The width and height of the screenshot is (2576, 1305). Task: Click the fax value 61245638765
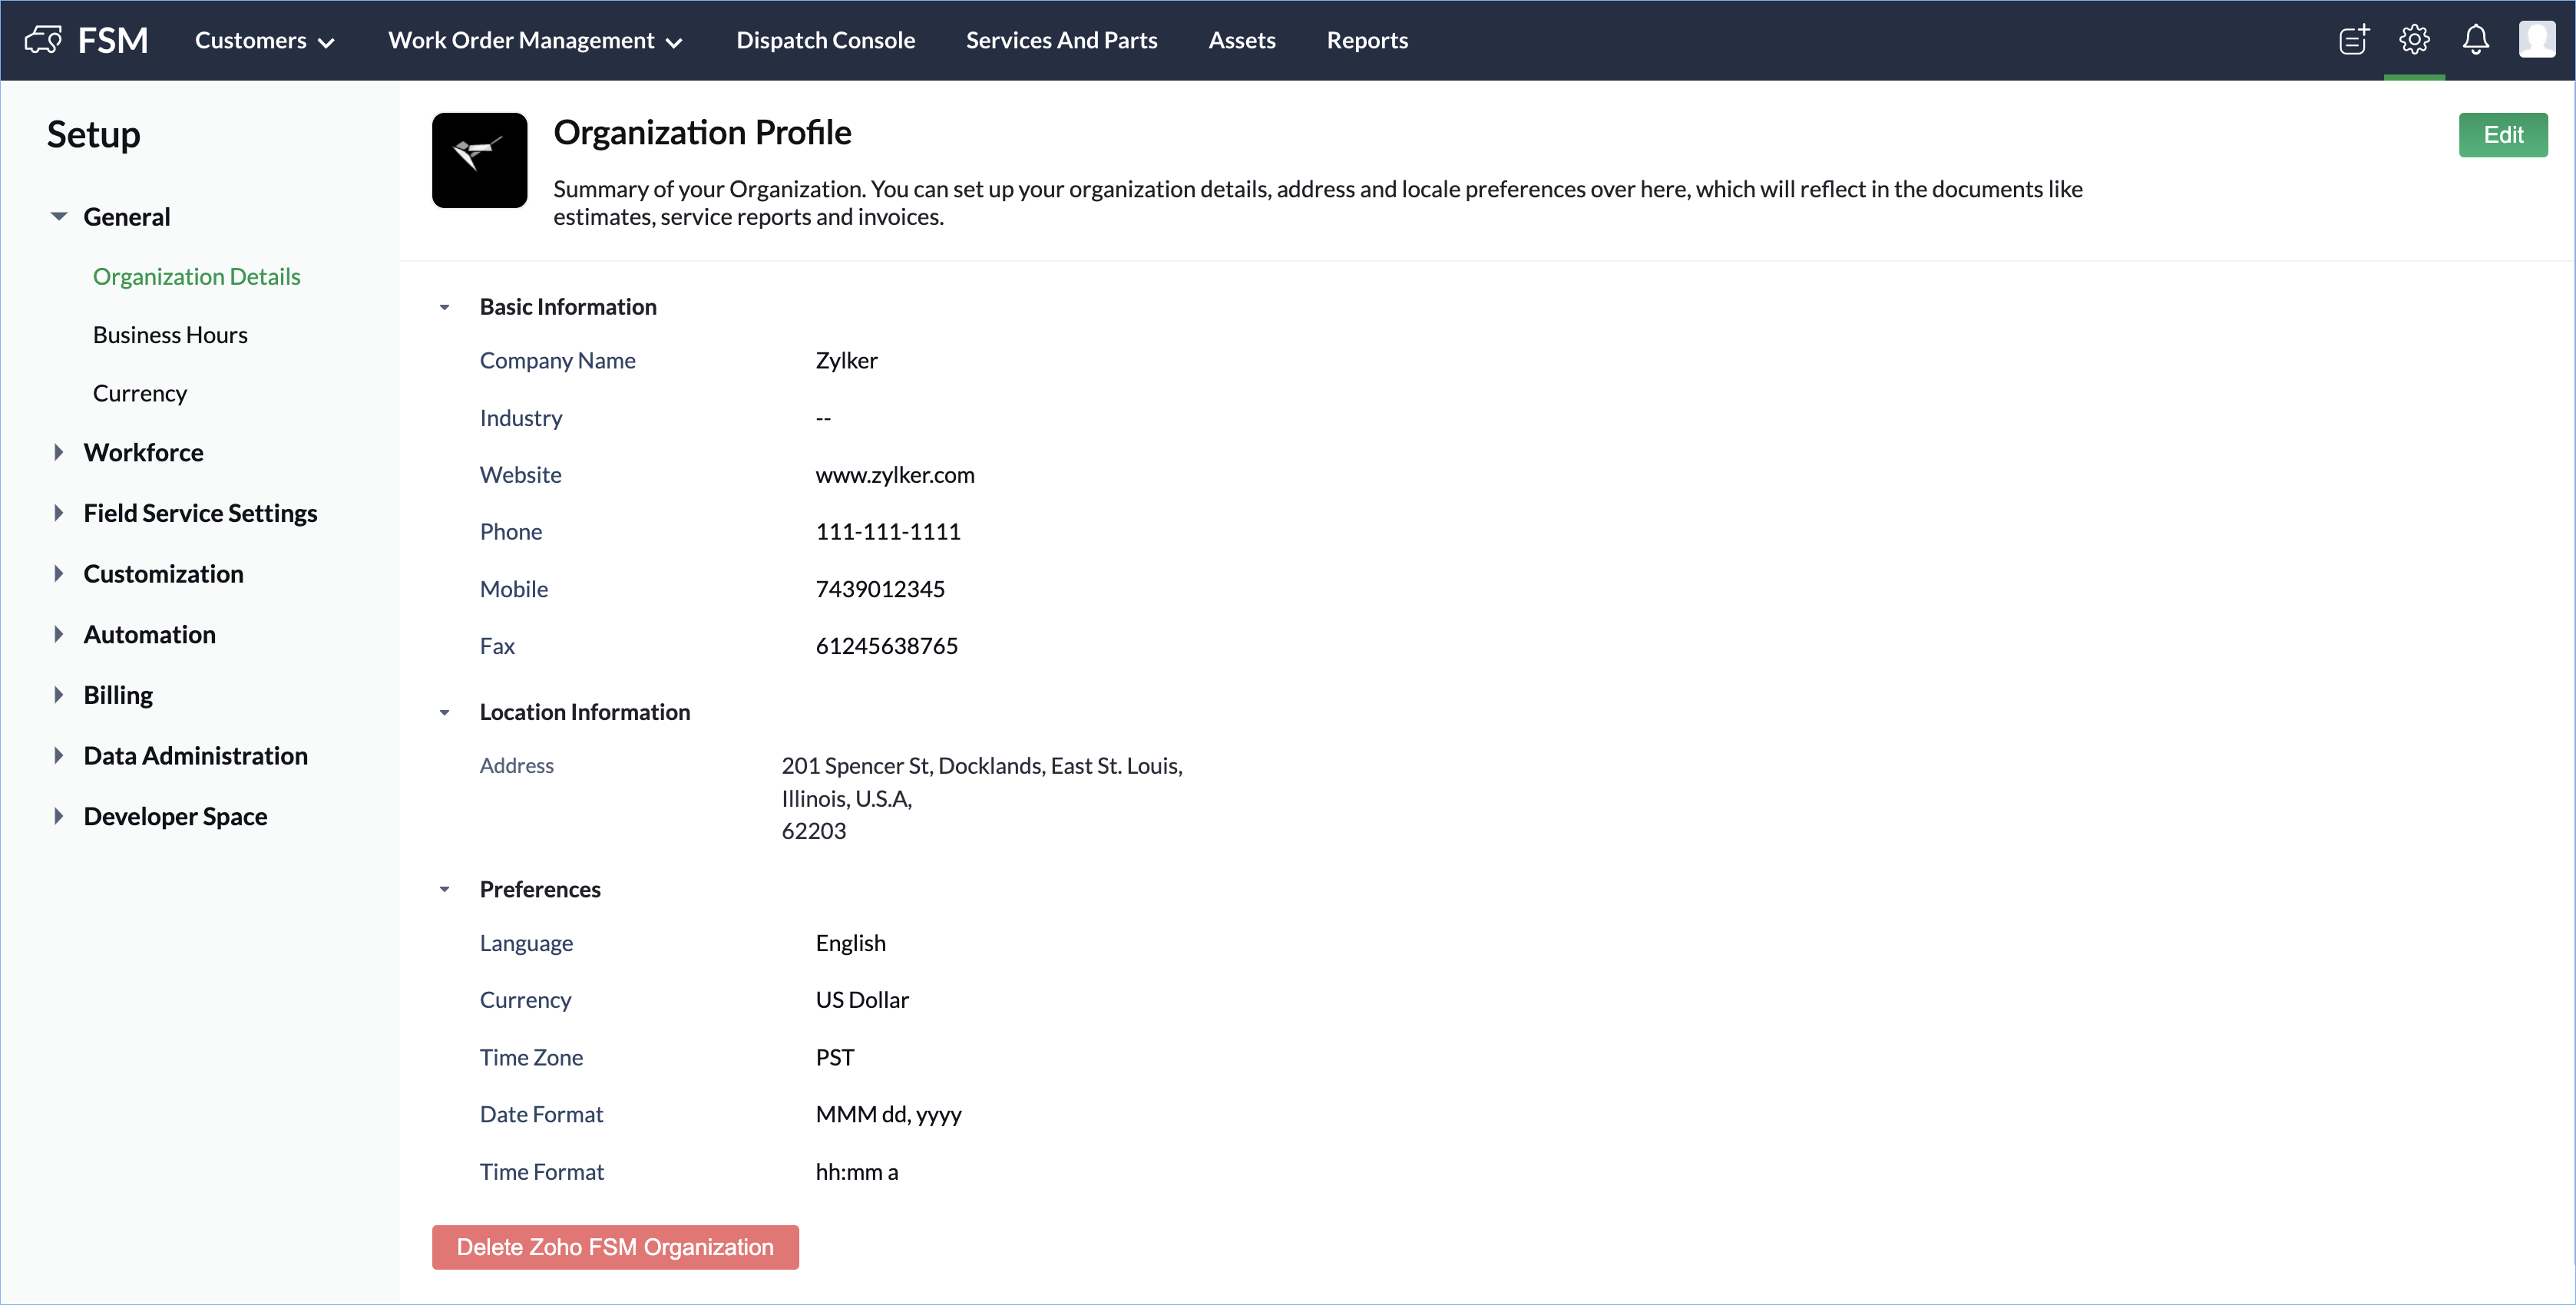coord(887,646)
